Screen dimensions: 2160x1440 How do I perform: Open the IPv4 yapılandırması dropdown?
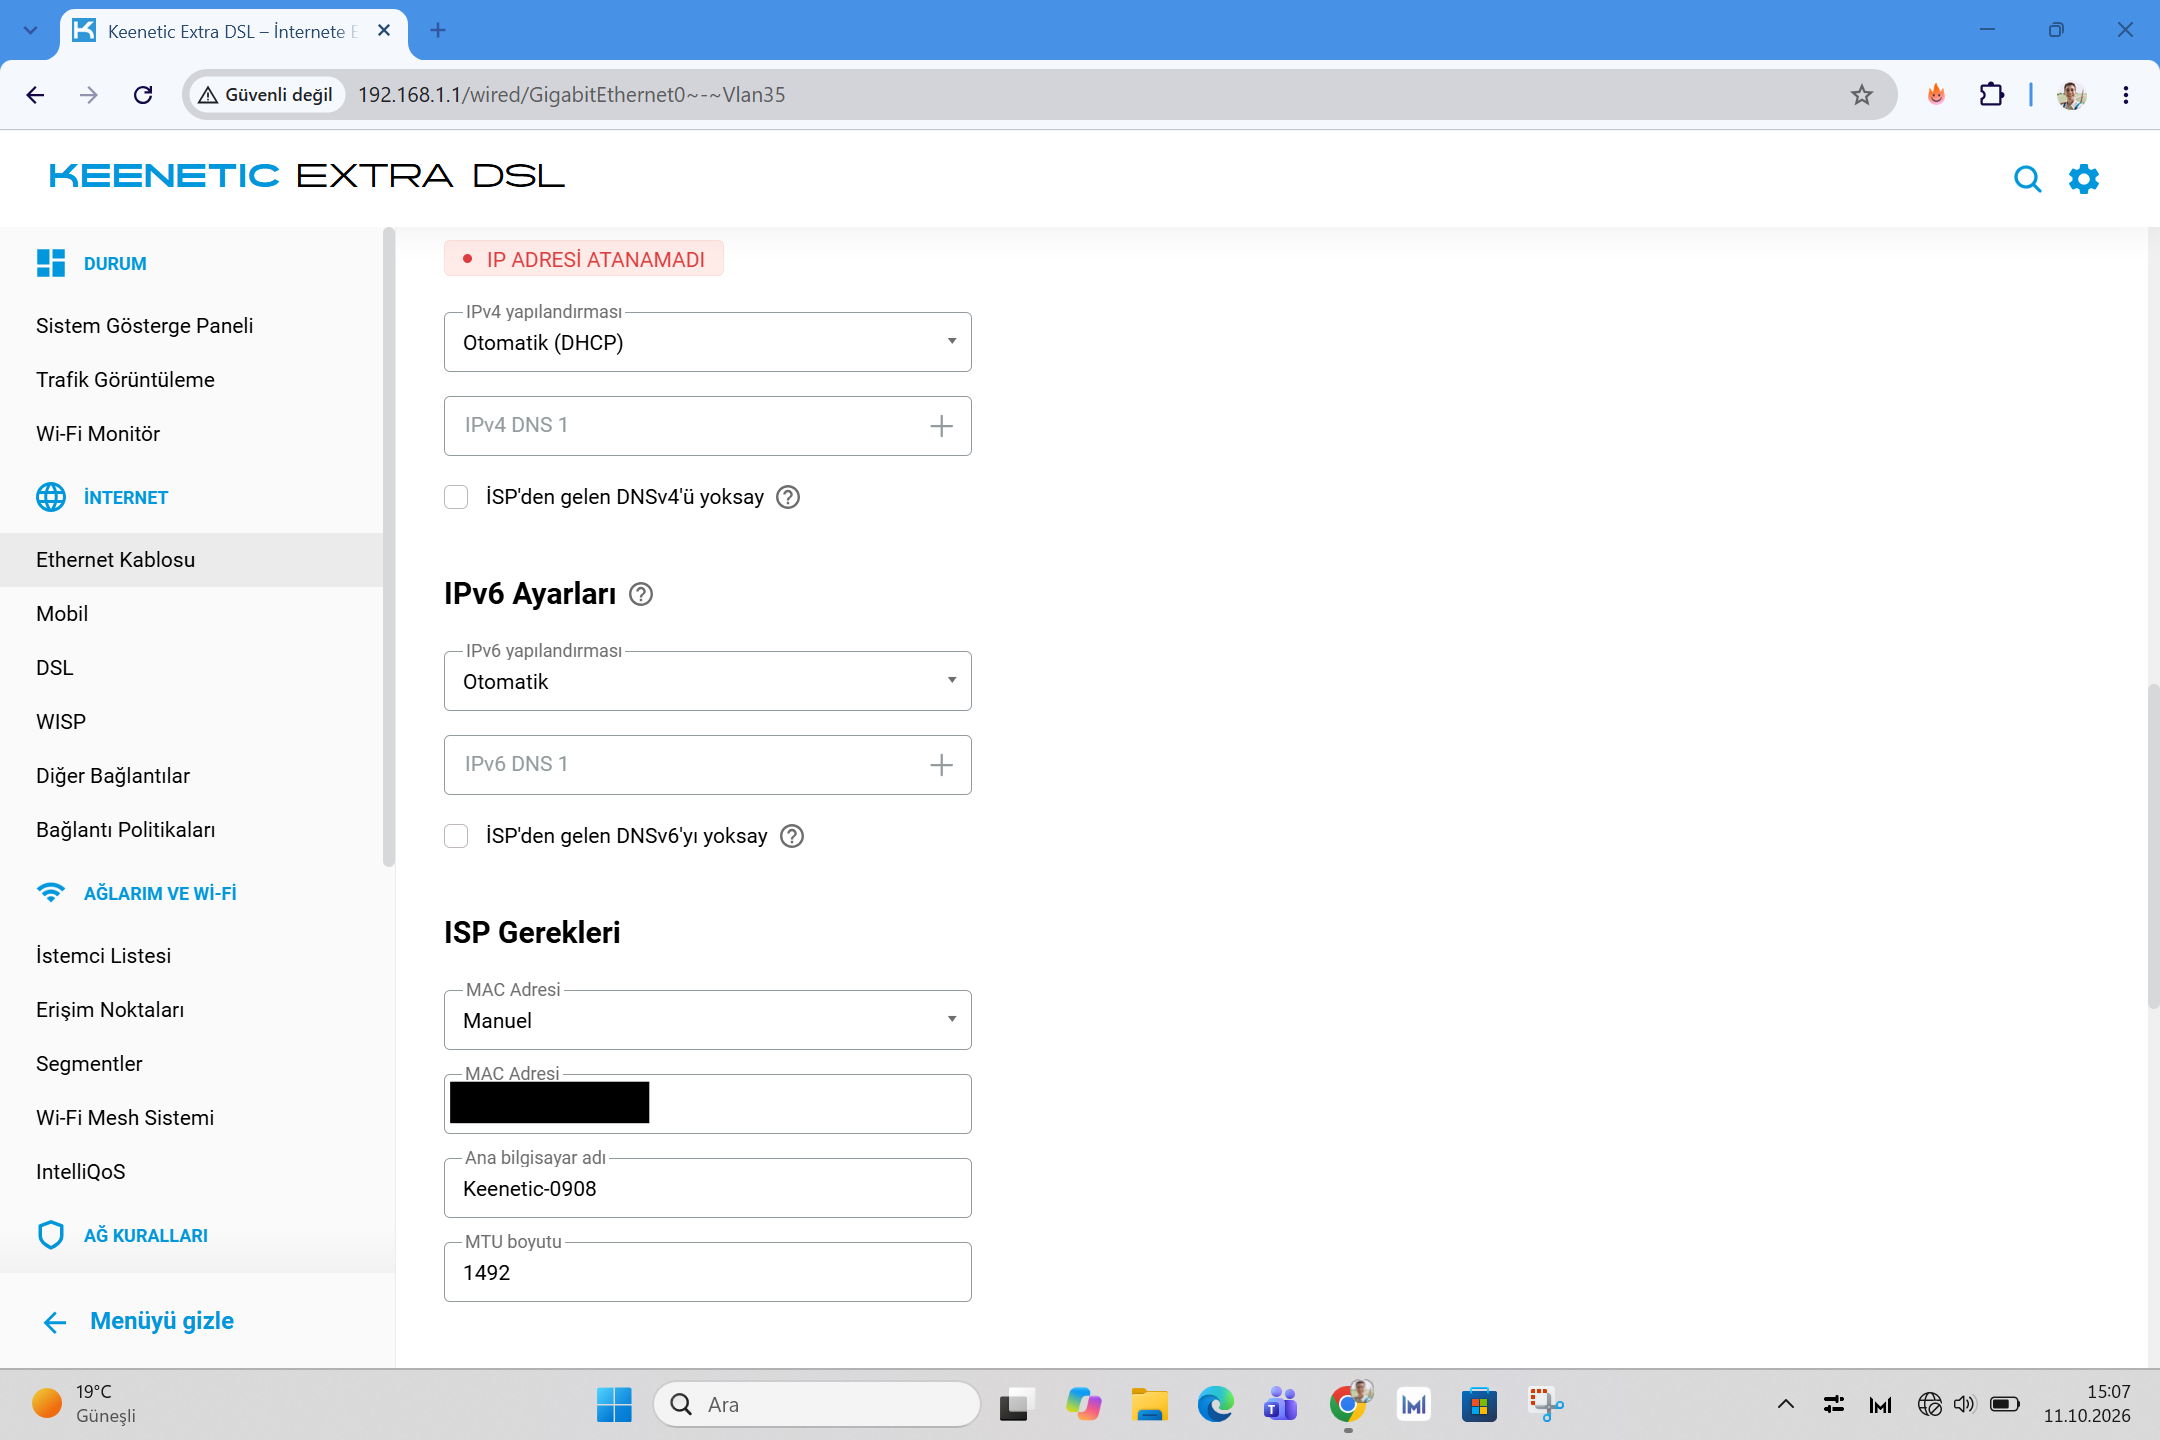tap(708, 342)
